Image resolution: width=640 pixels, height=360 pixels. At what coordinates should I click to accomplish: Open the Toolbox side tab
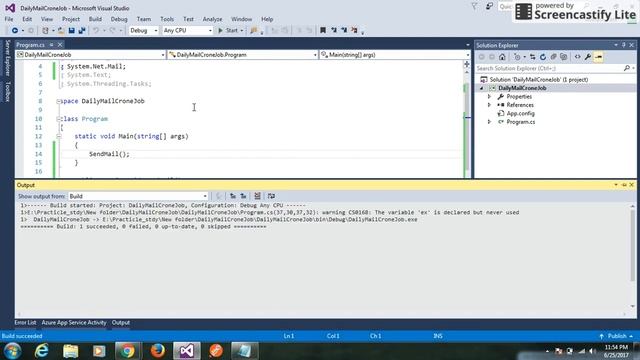coord(7,91)
